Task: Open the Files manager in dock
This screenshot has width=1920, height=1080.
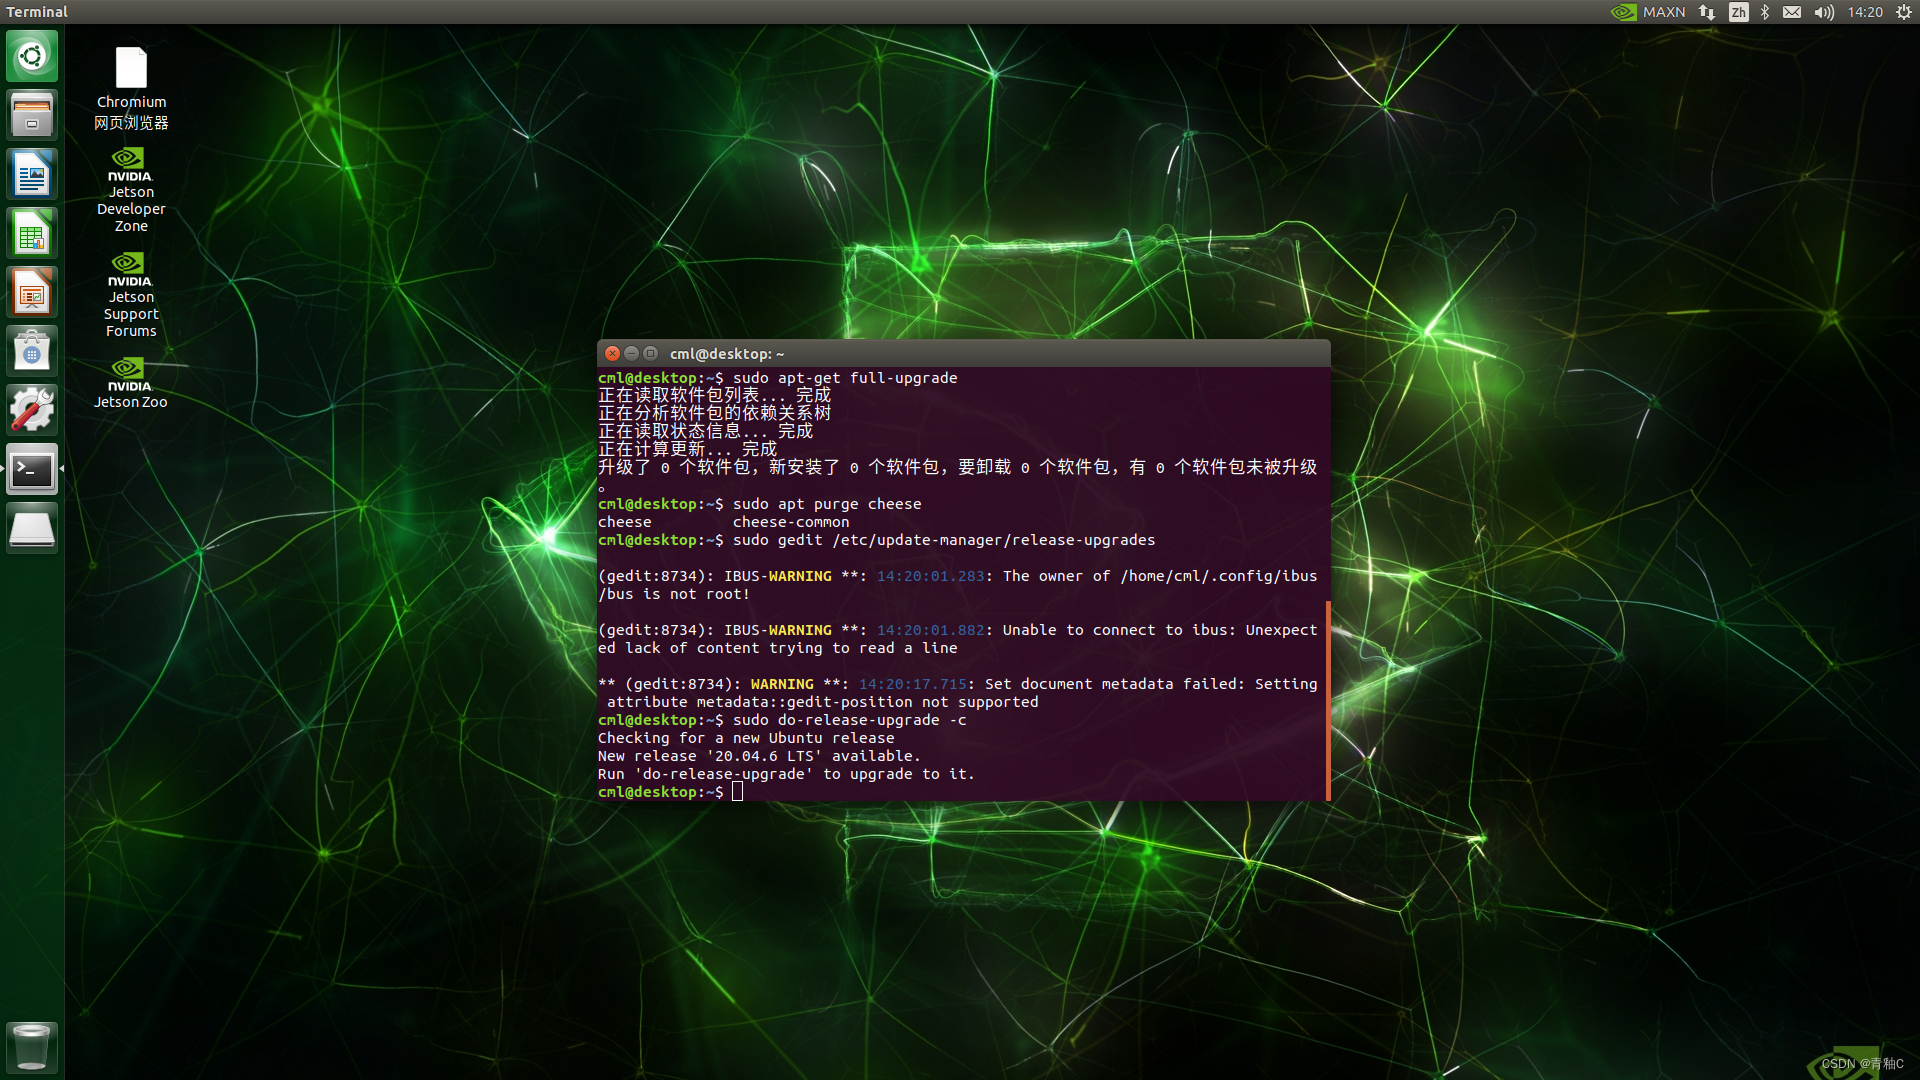Action: click(32, 115)
